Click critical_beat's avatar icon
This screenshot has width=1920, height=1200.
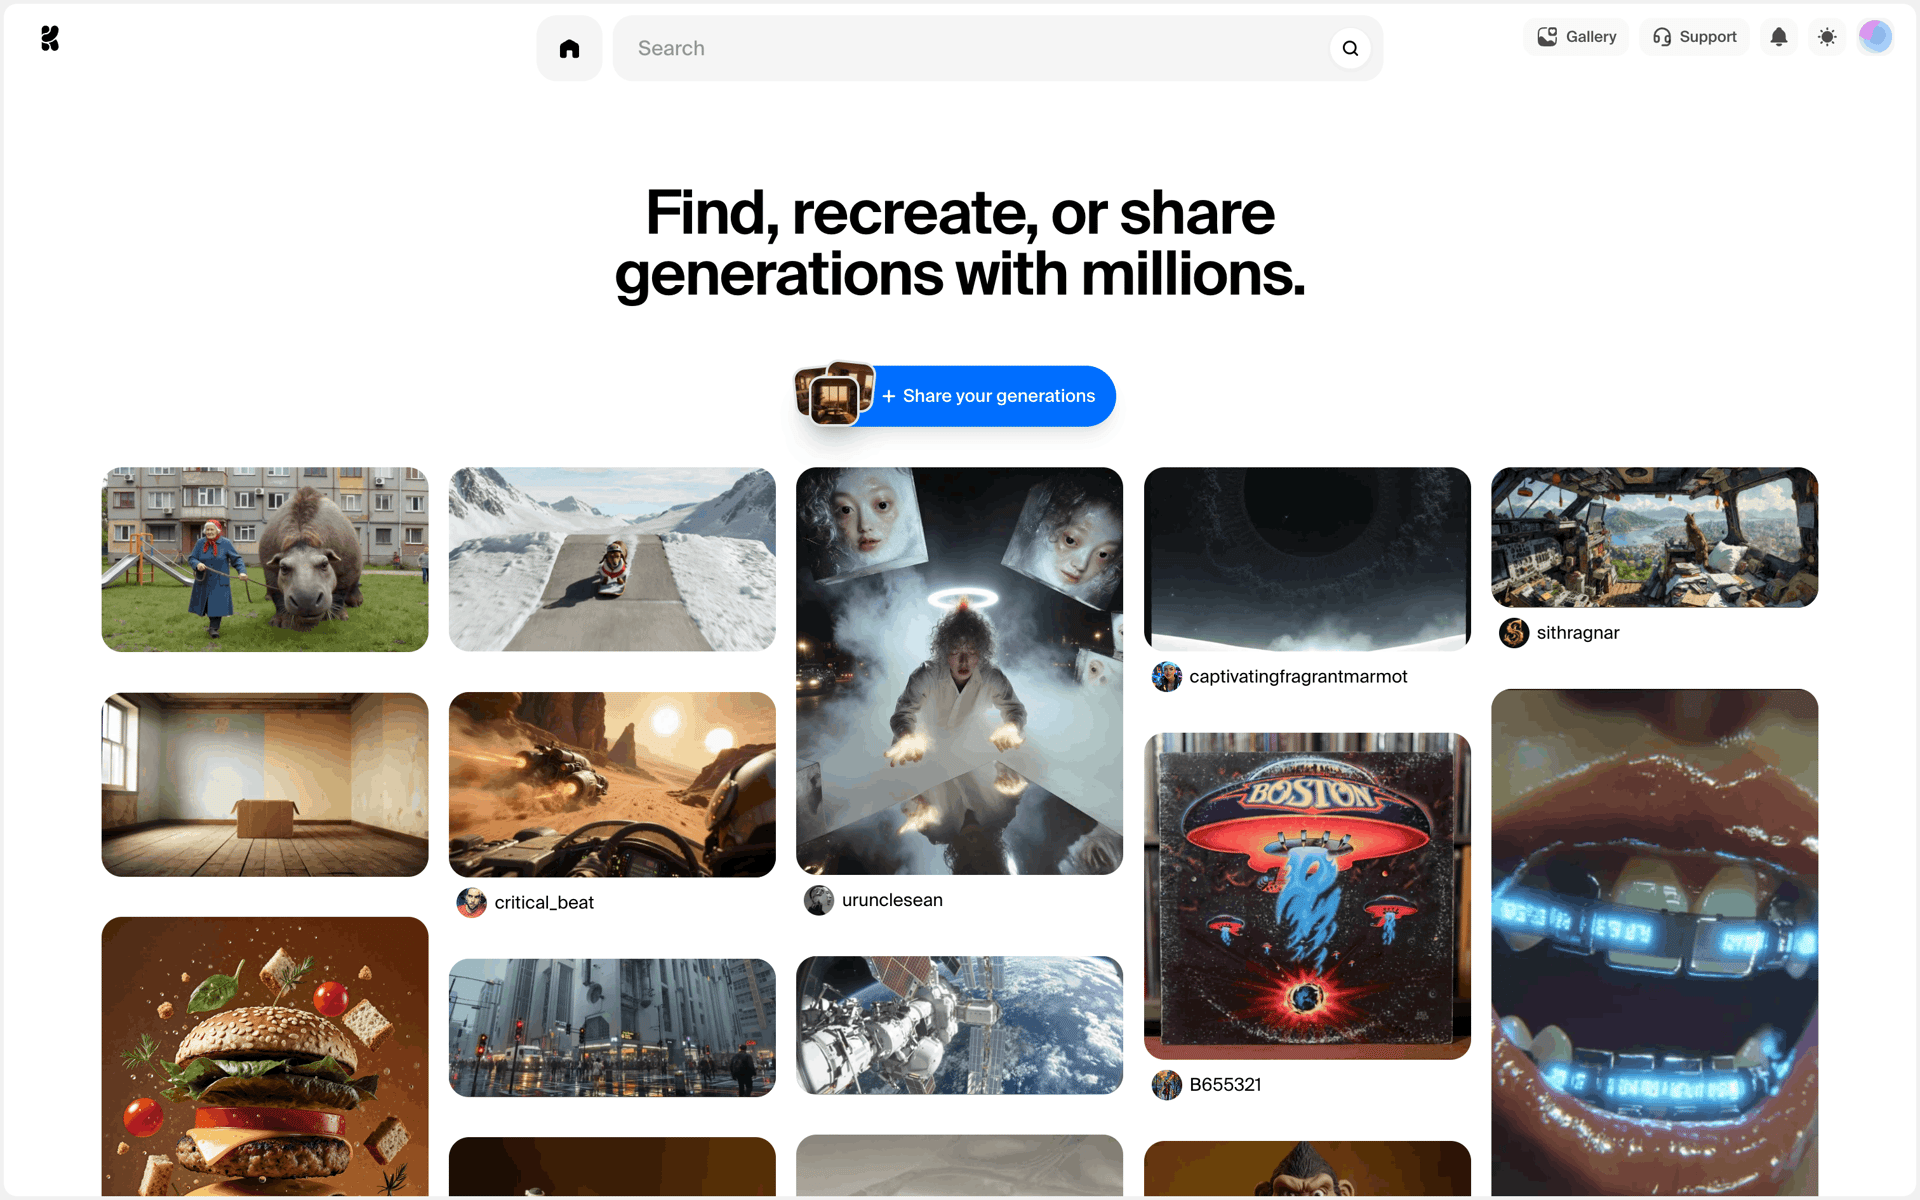[x=472, y=903]
